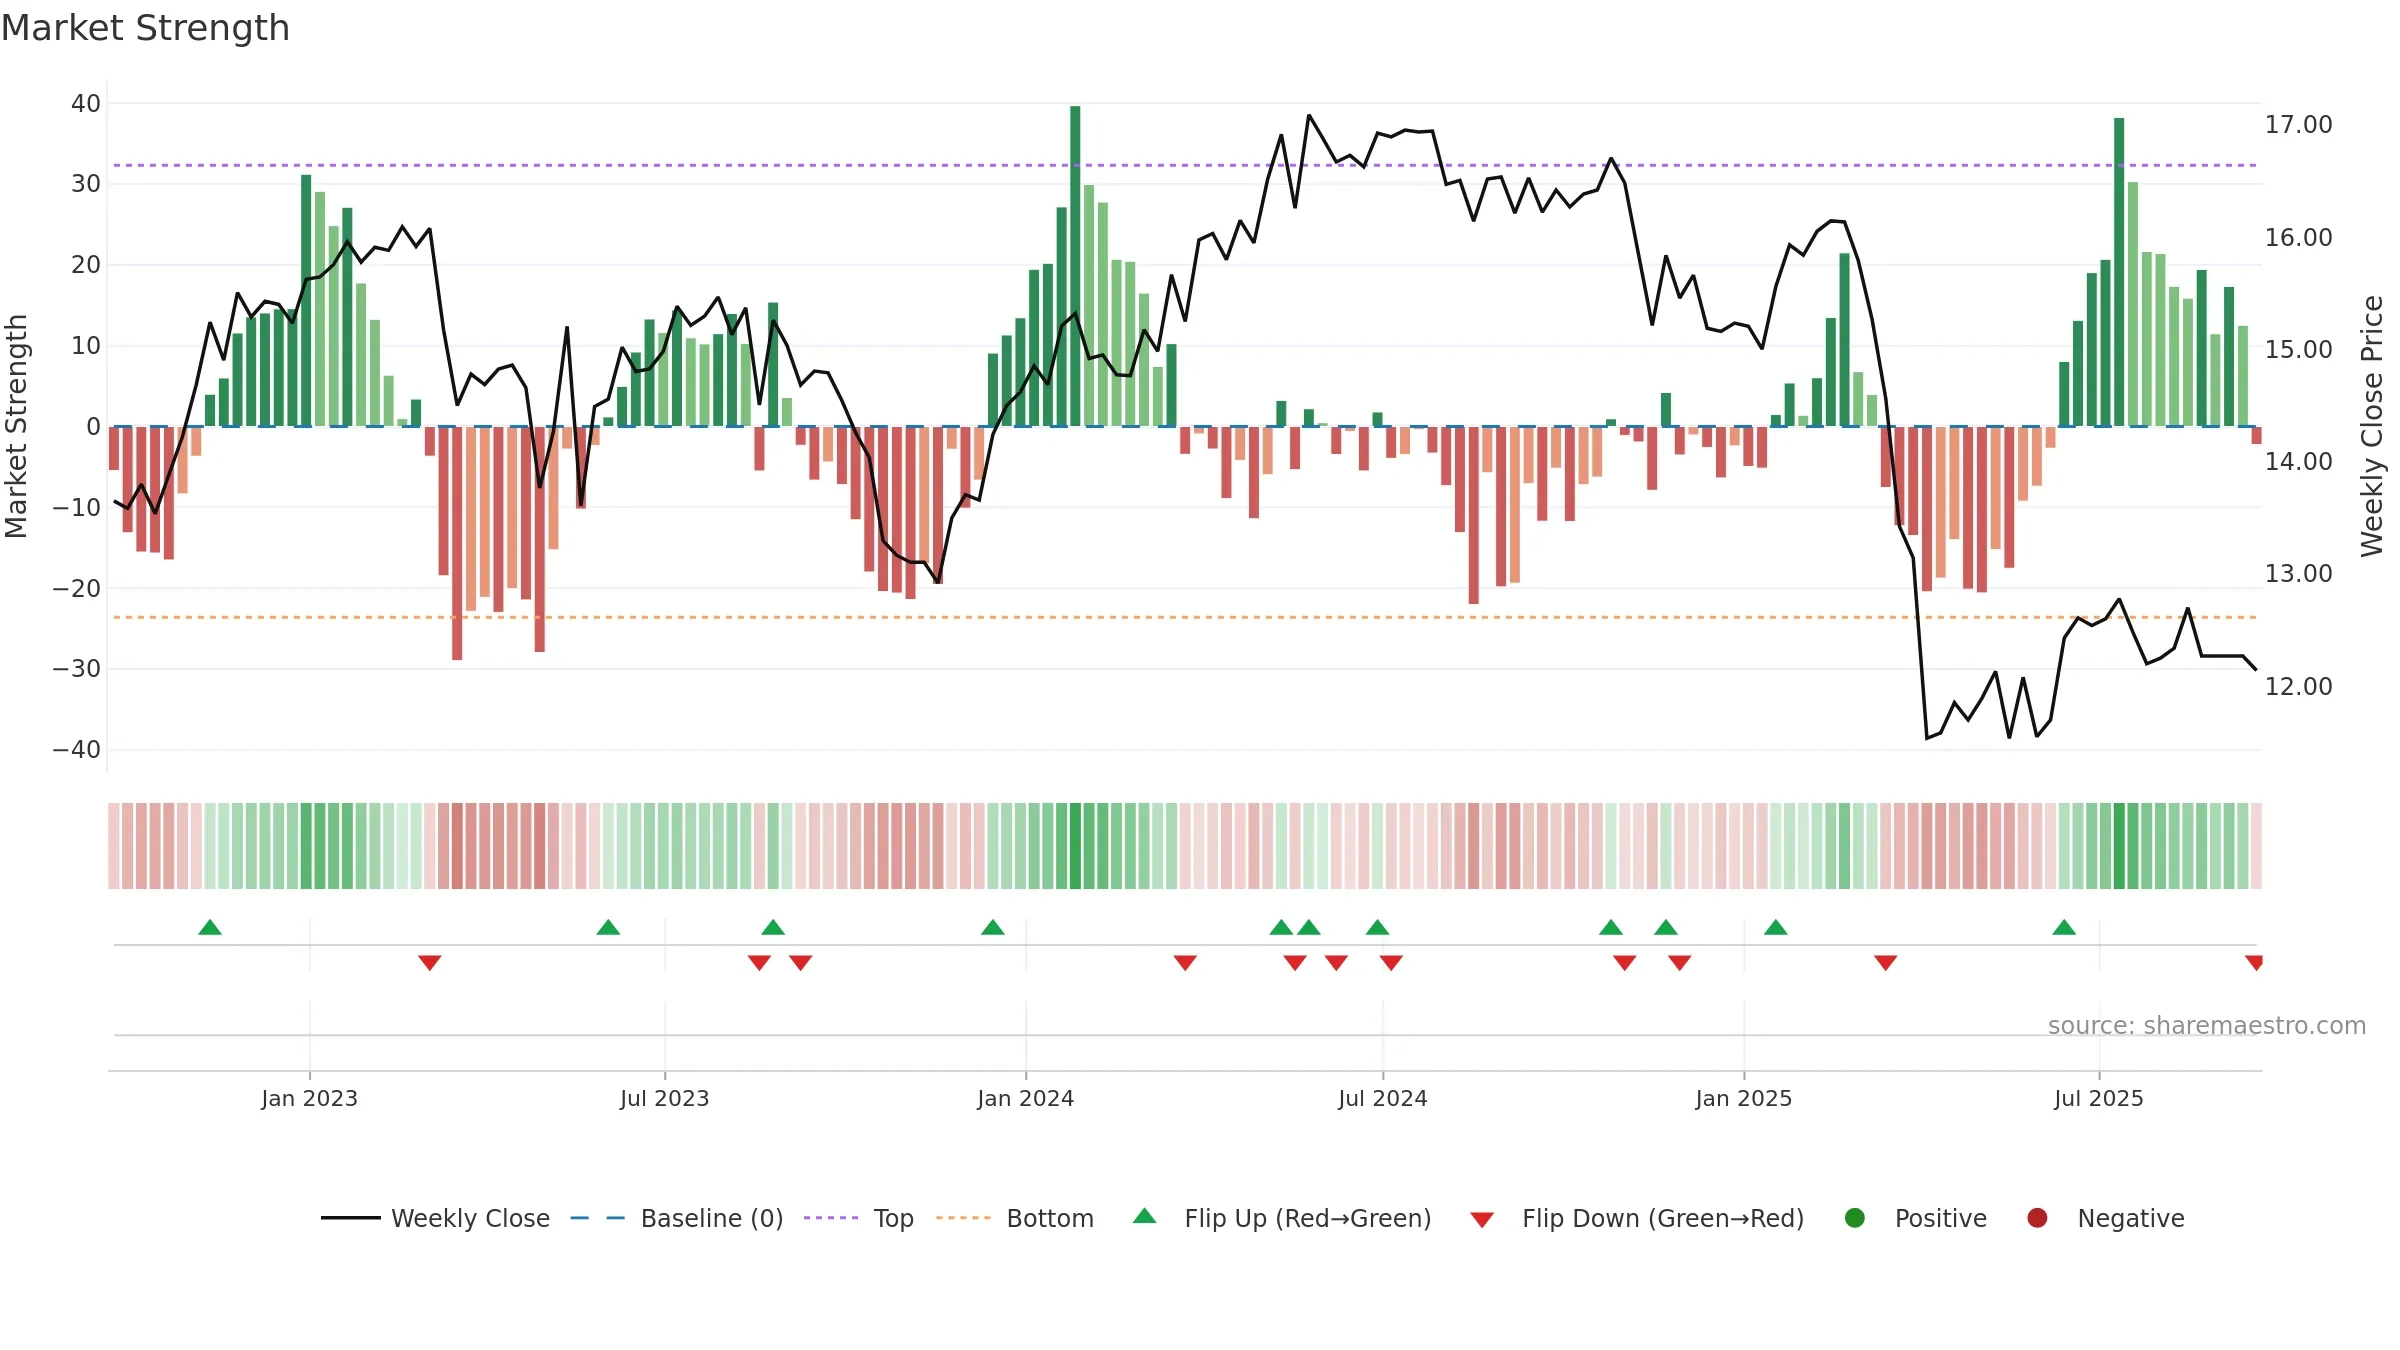Click the red Negative legend dot
The image size is (2400, 1350).
point(2037,1218)
